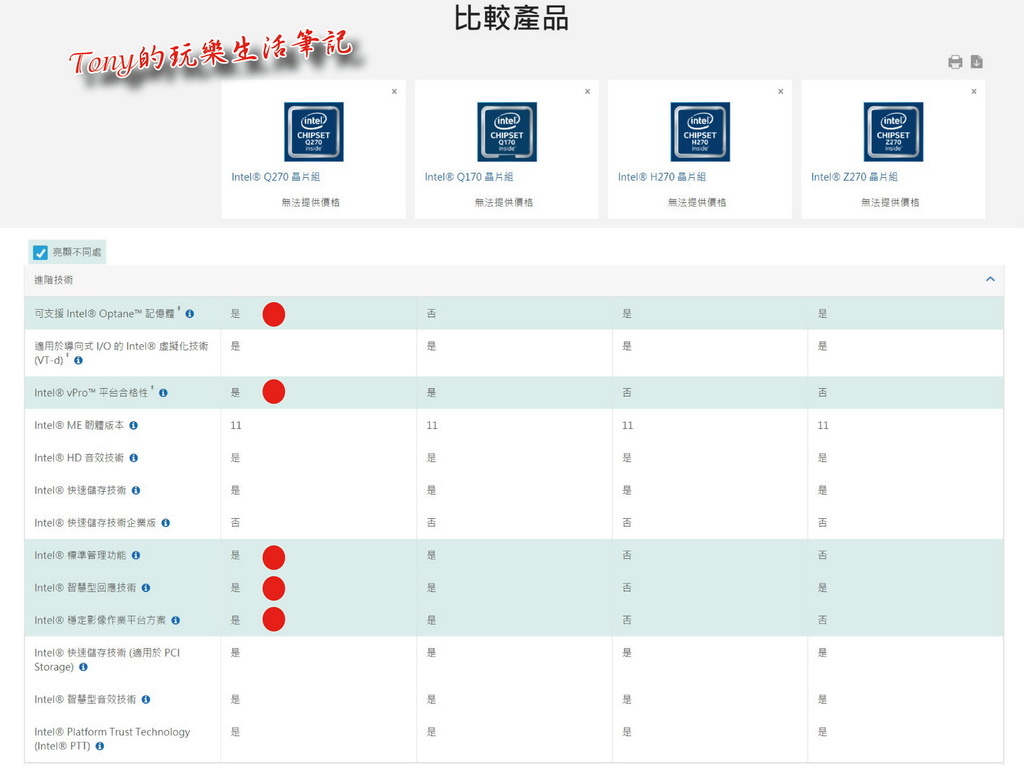
Task: Click H270 vPro value 否
Action: 627,393
